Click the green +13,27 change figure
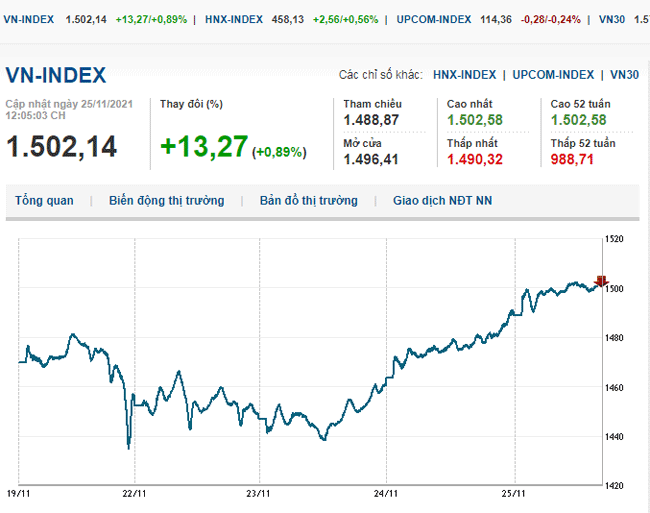The height and width of the screenshot is (513, 650). point(204,147)
